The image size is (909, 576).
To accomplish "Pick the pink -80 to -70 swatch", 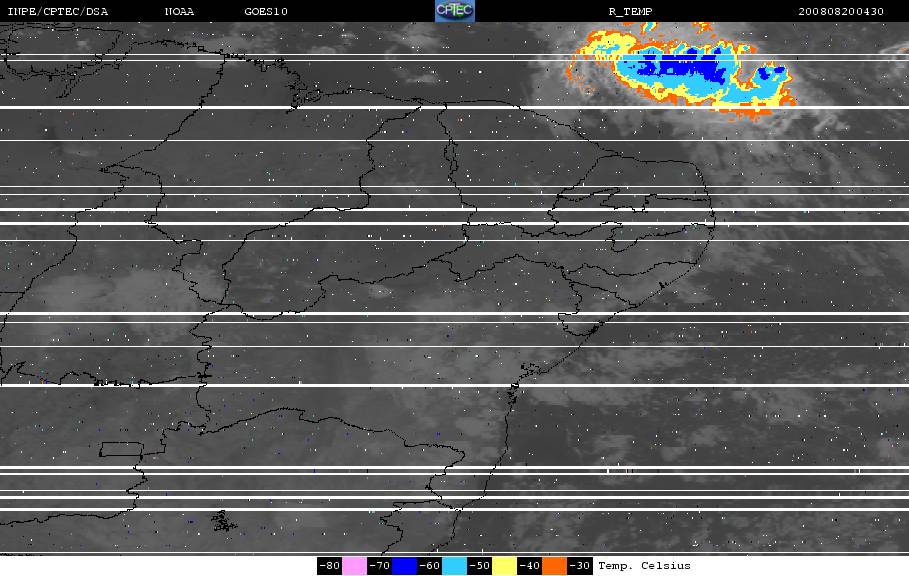I will pyautogui.click(x=354, y=566).
